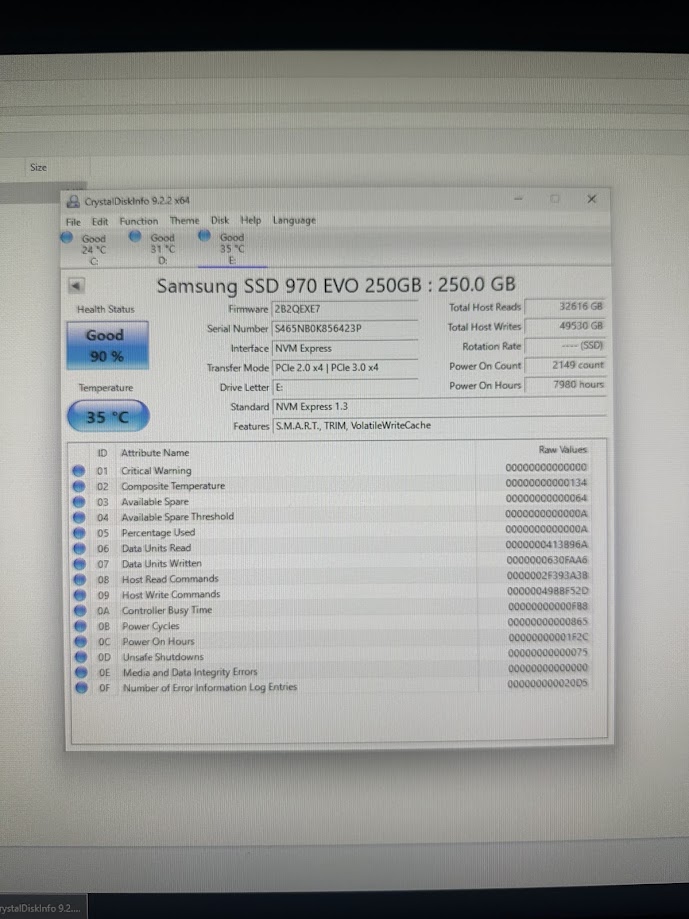This screenshot has height=919, width=689.
Task: Open the Edit menu
Action: click(100, 222)
